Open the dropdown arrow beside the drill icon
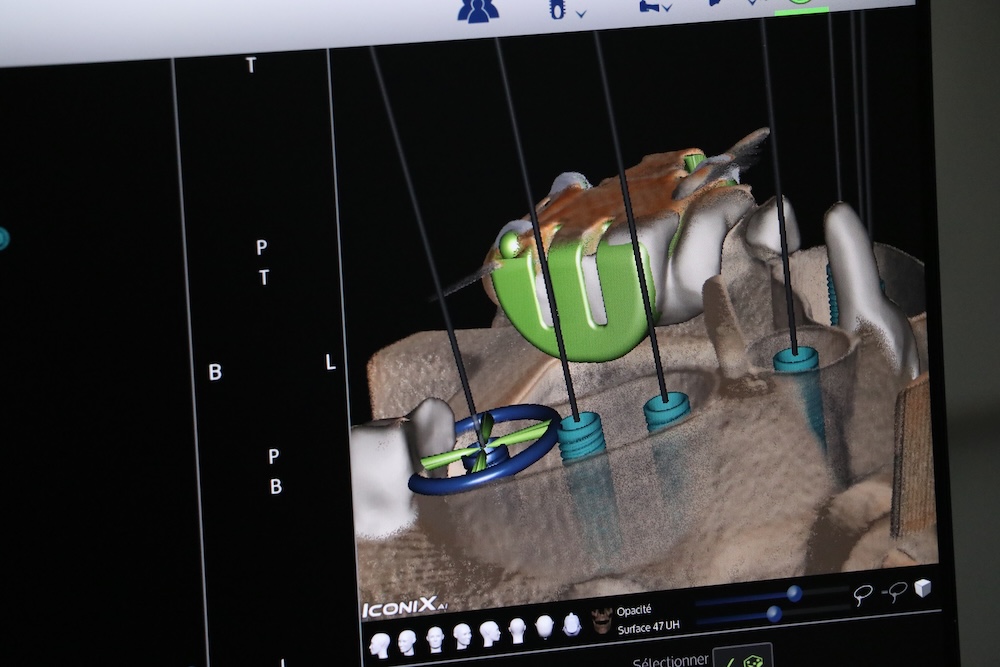Viewport: 1000px width, 667px height. click(x=667, y=8)
